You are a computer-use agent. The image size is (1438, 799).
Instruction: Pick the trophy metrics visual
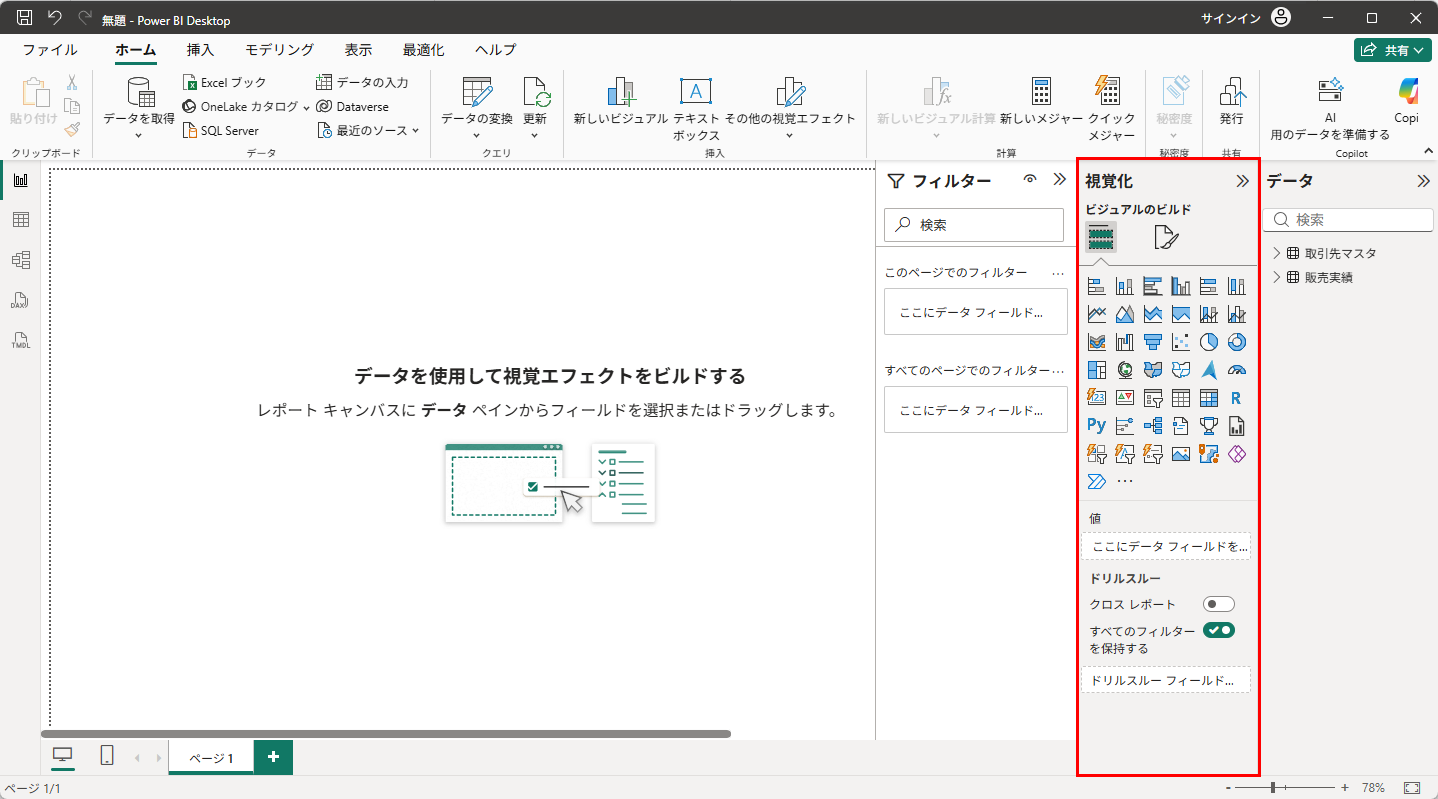coord(1209,426)
